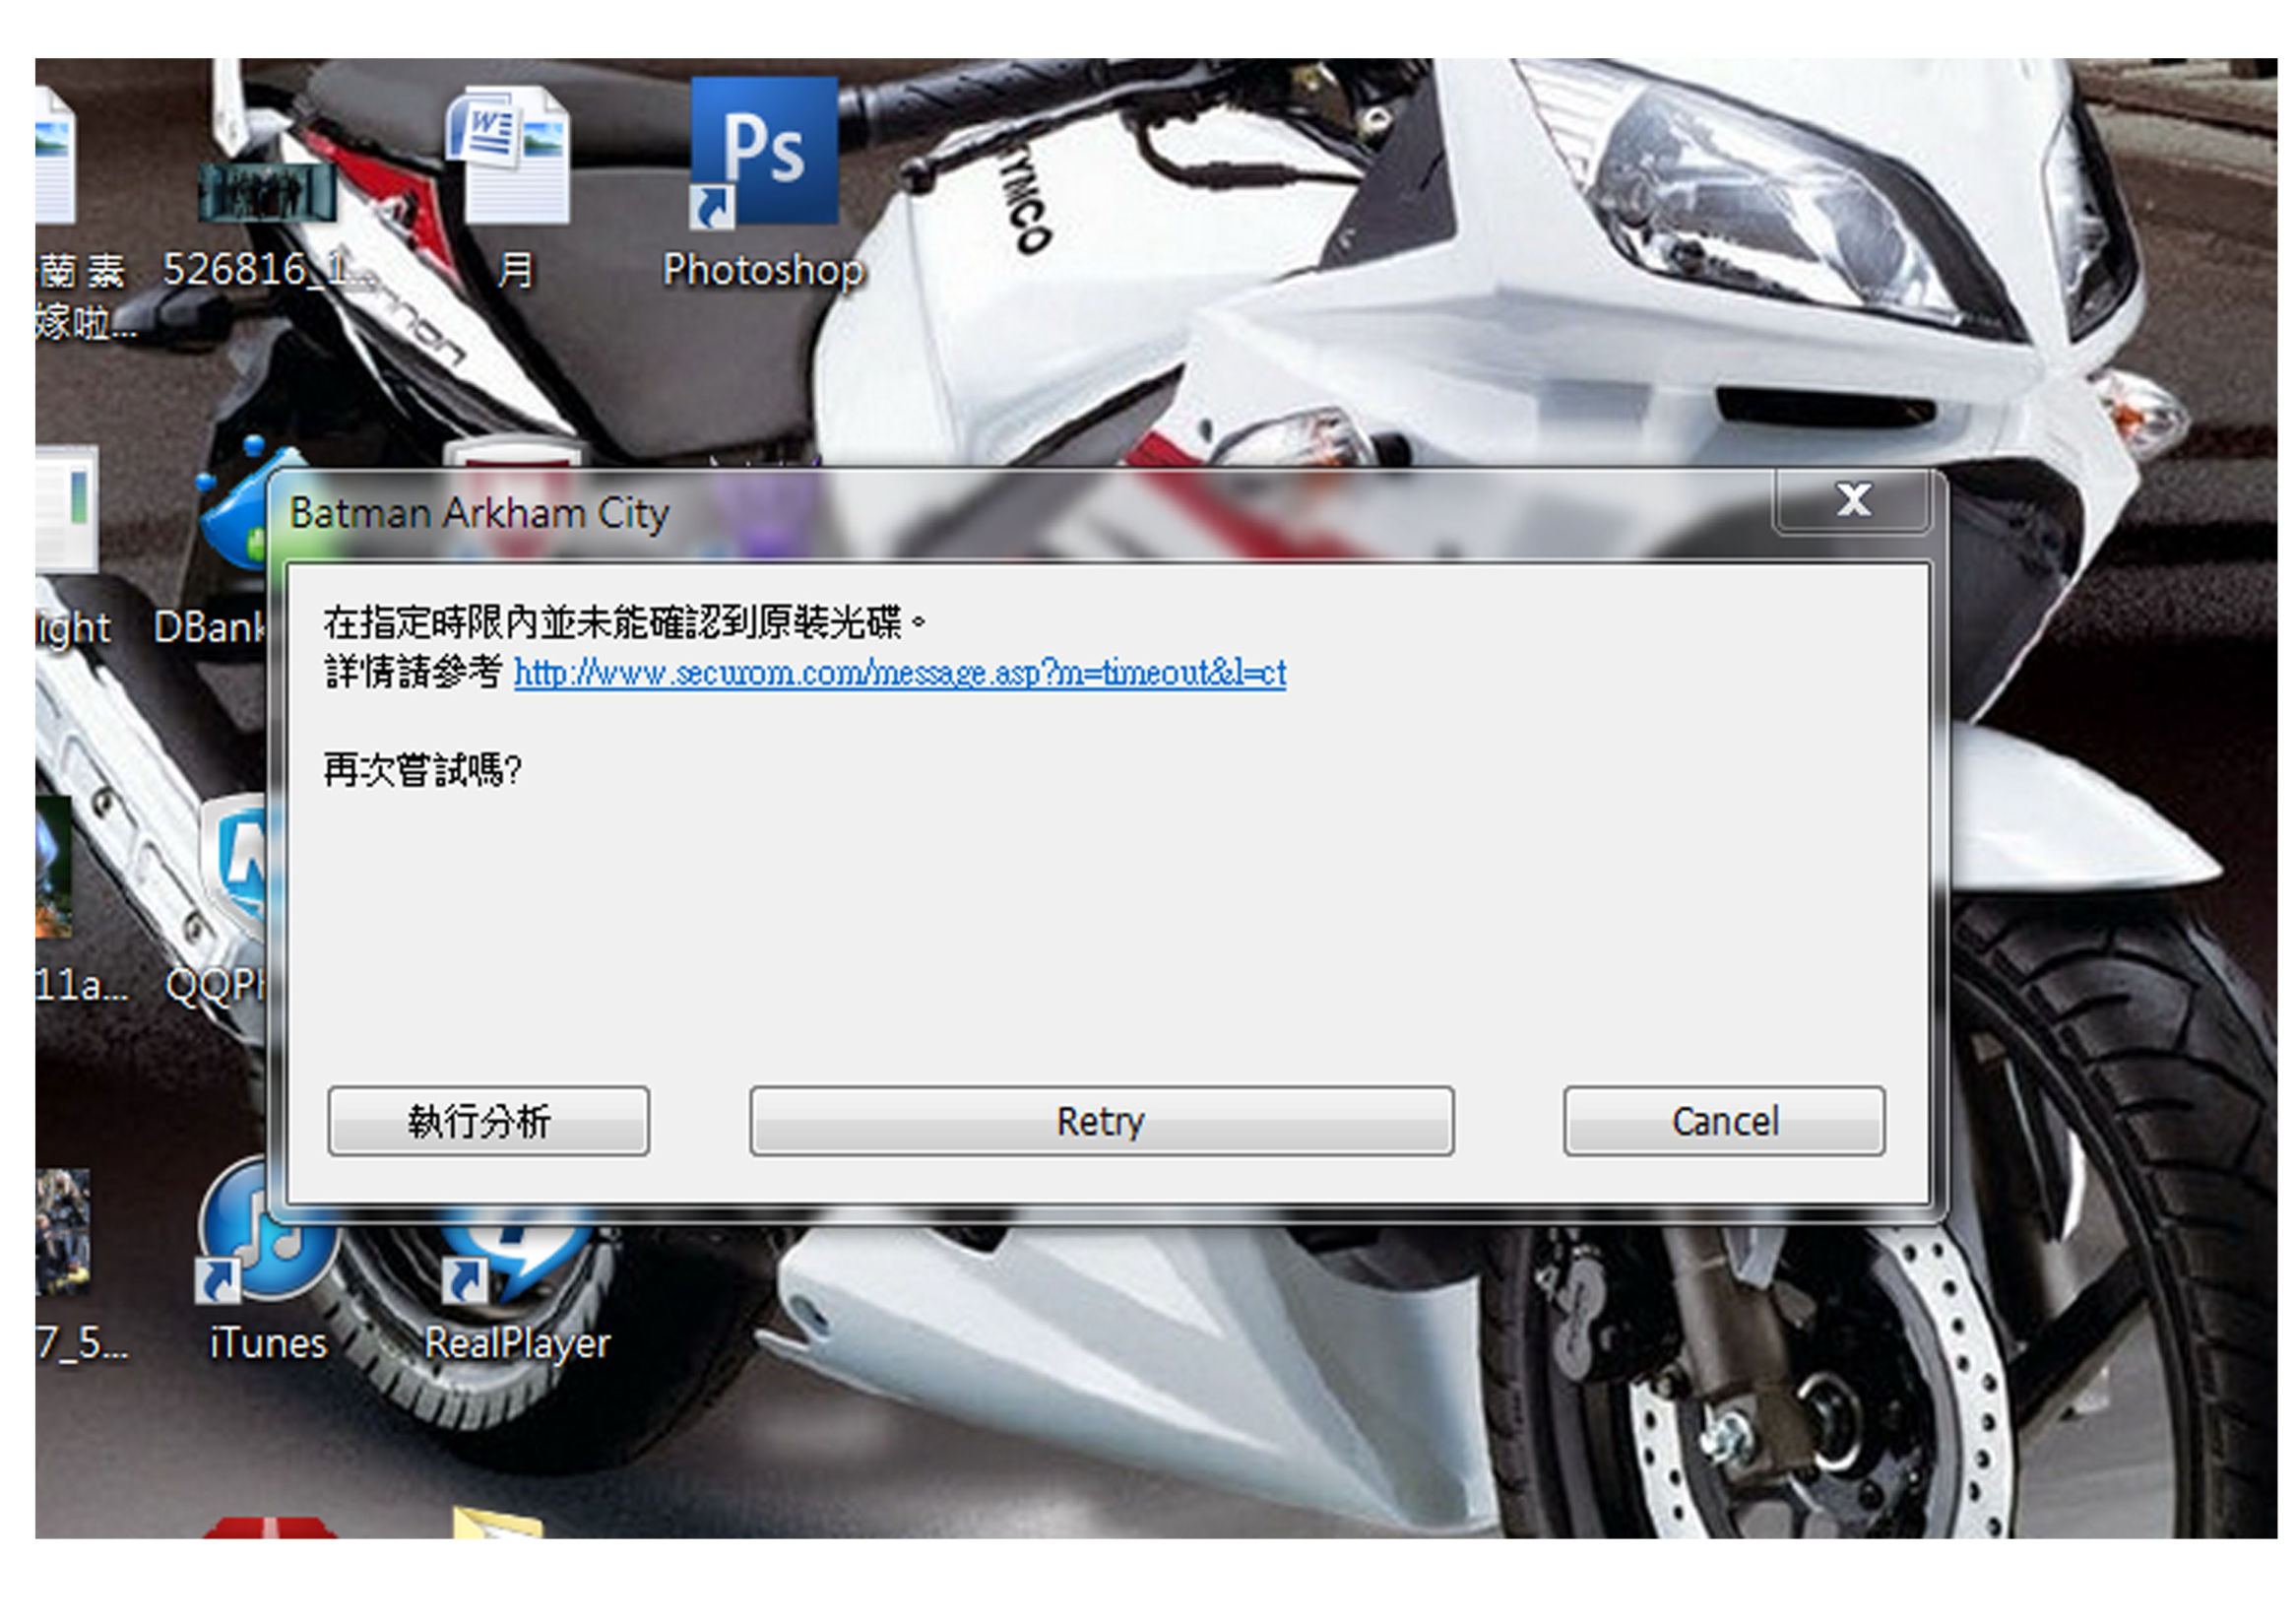This screenshot has height=1624, width=2296.
Task: Select the photo icon labeled 7_5...
Action: (x=62, y=1232)
